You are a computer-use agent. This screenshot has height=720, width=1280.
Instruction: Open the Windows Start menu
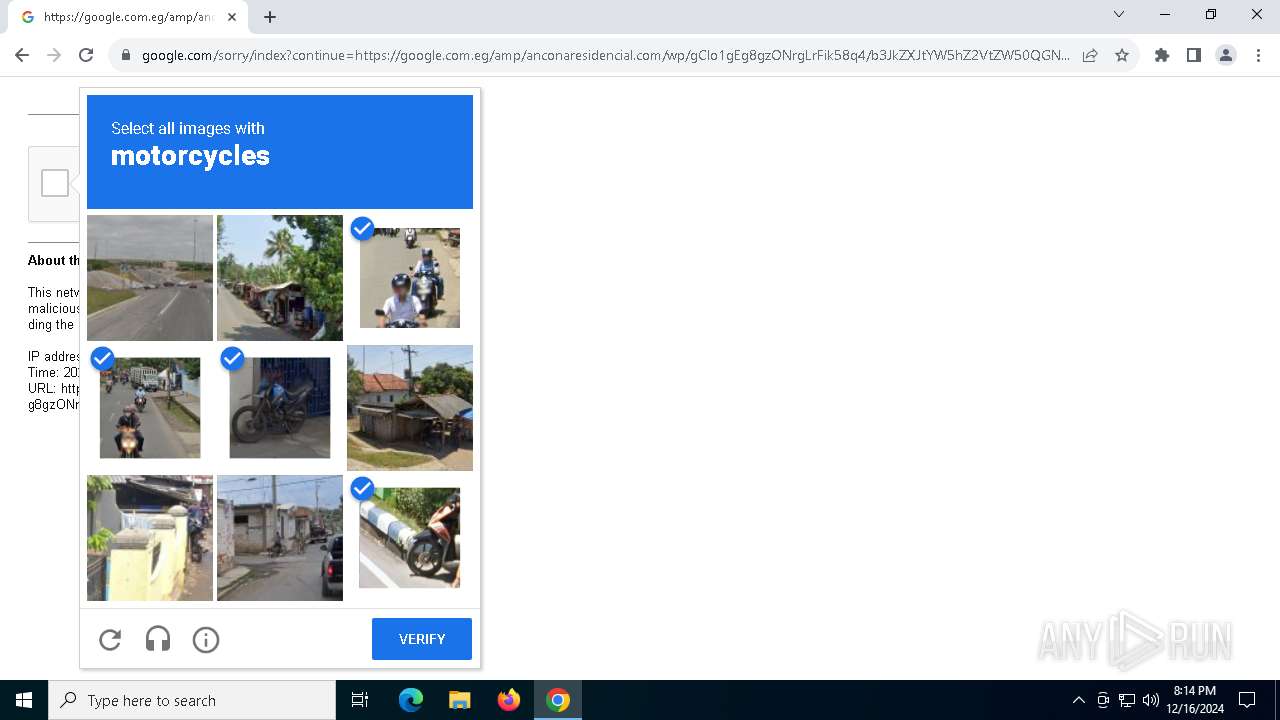(24, 700)
